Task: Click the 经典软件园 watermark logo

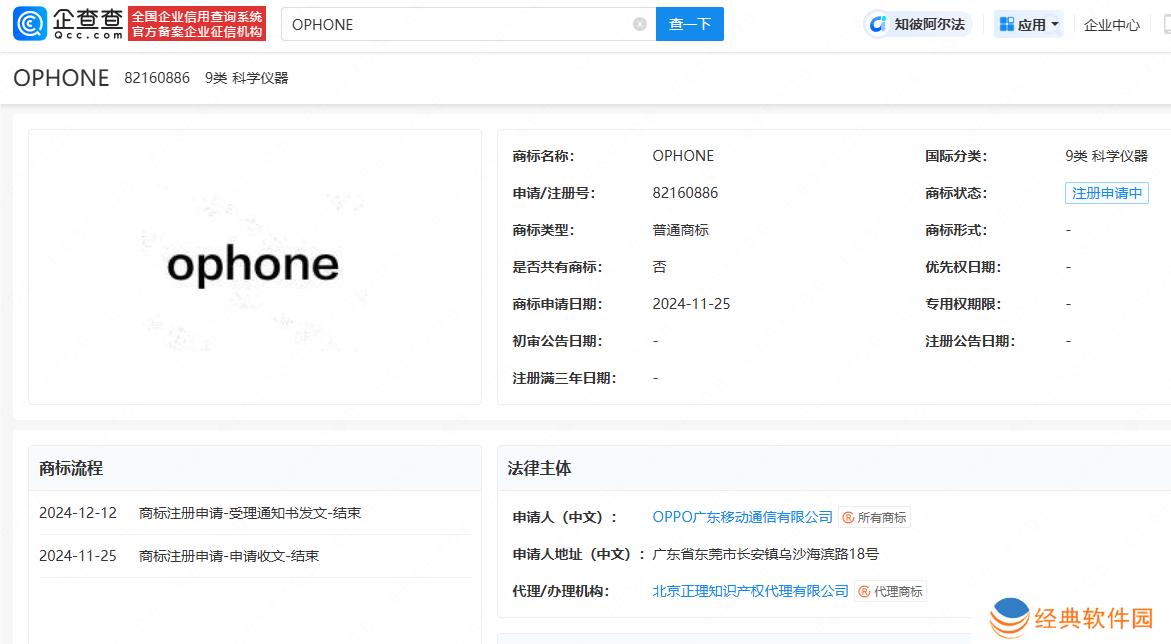Action: [x=1010, y=618]
